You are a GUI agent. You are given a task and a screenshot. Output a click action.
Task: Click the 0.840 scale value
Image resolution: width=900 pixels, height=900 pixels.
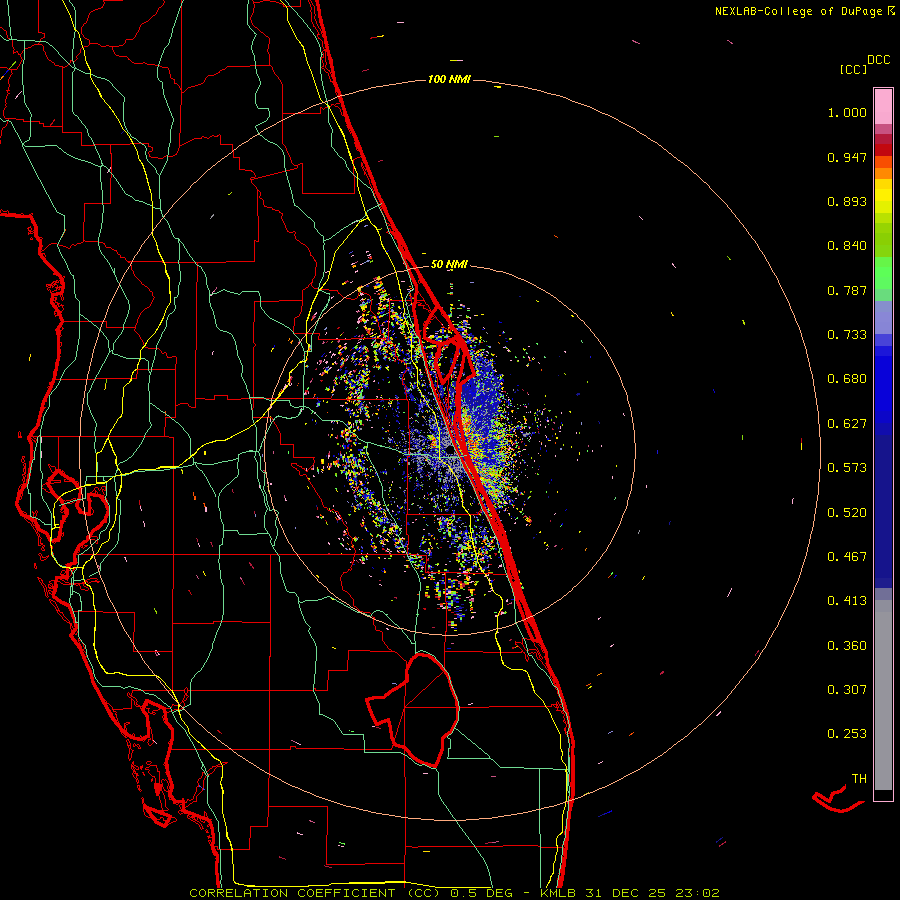[x=847, y=246]
